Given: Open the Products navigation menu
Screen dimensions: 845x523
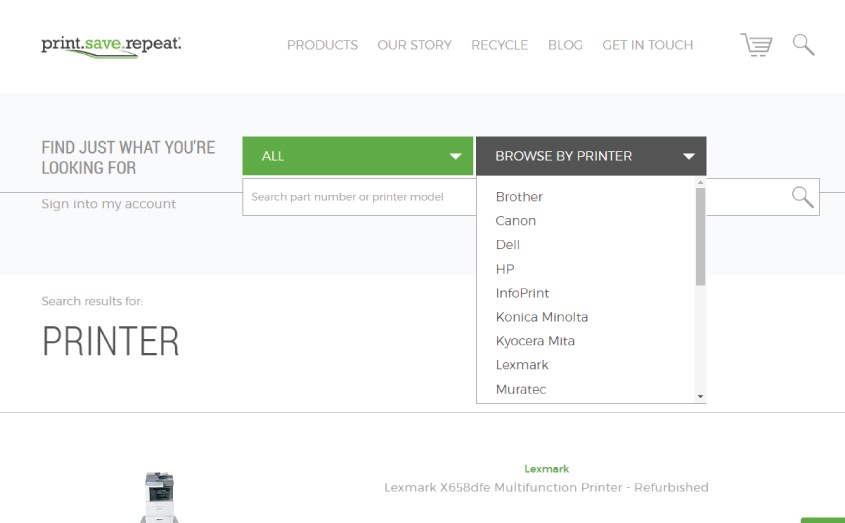Looking at the screenshot, I should point(322,45).
